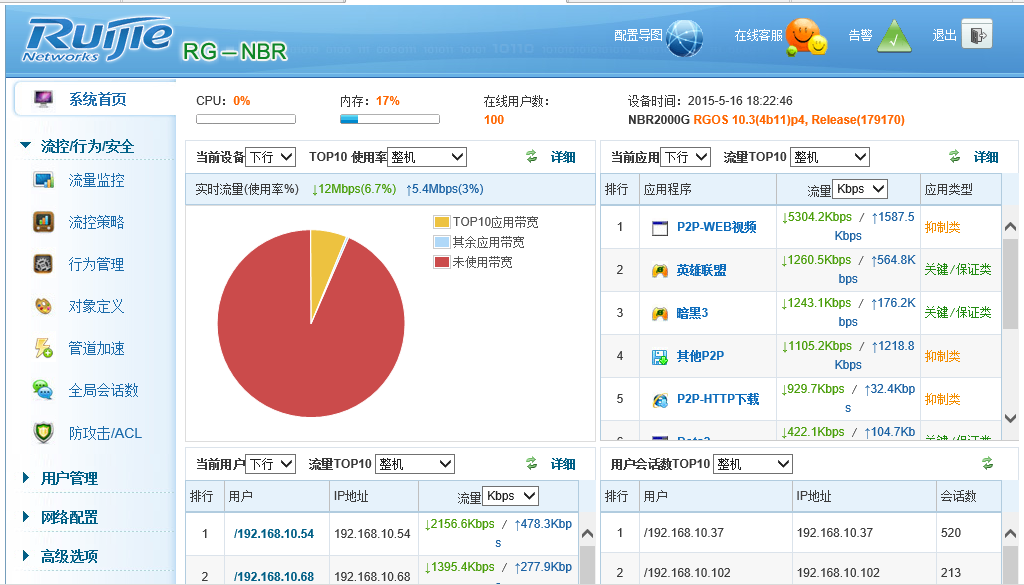Screen dimensions: 1024x585
Task: Open P2P-WEB视频 application link
Action: pos(717,227)
